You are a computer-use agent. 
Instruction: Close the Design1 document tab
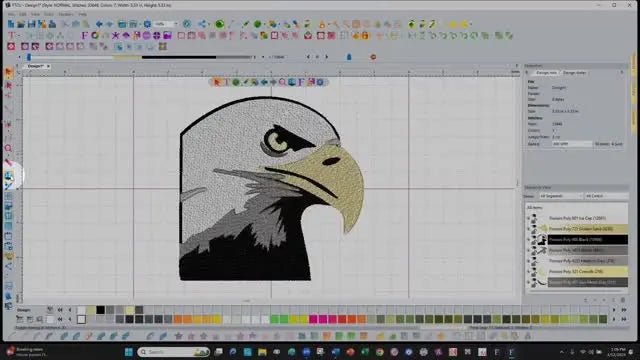[x=48, y=66]
